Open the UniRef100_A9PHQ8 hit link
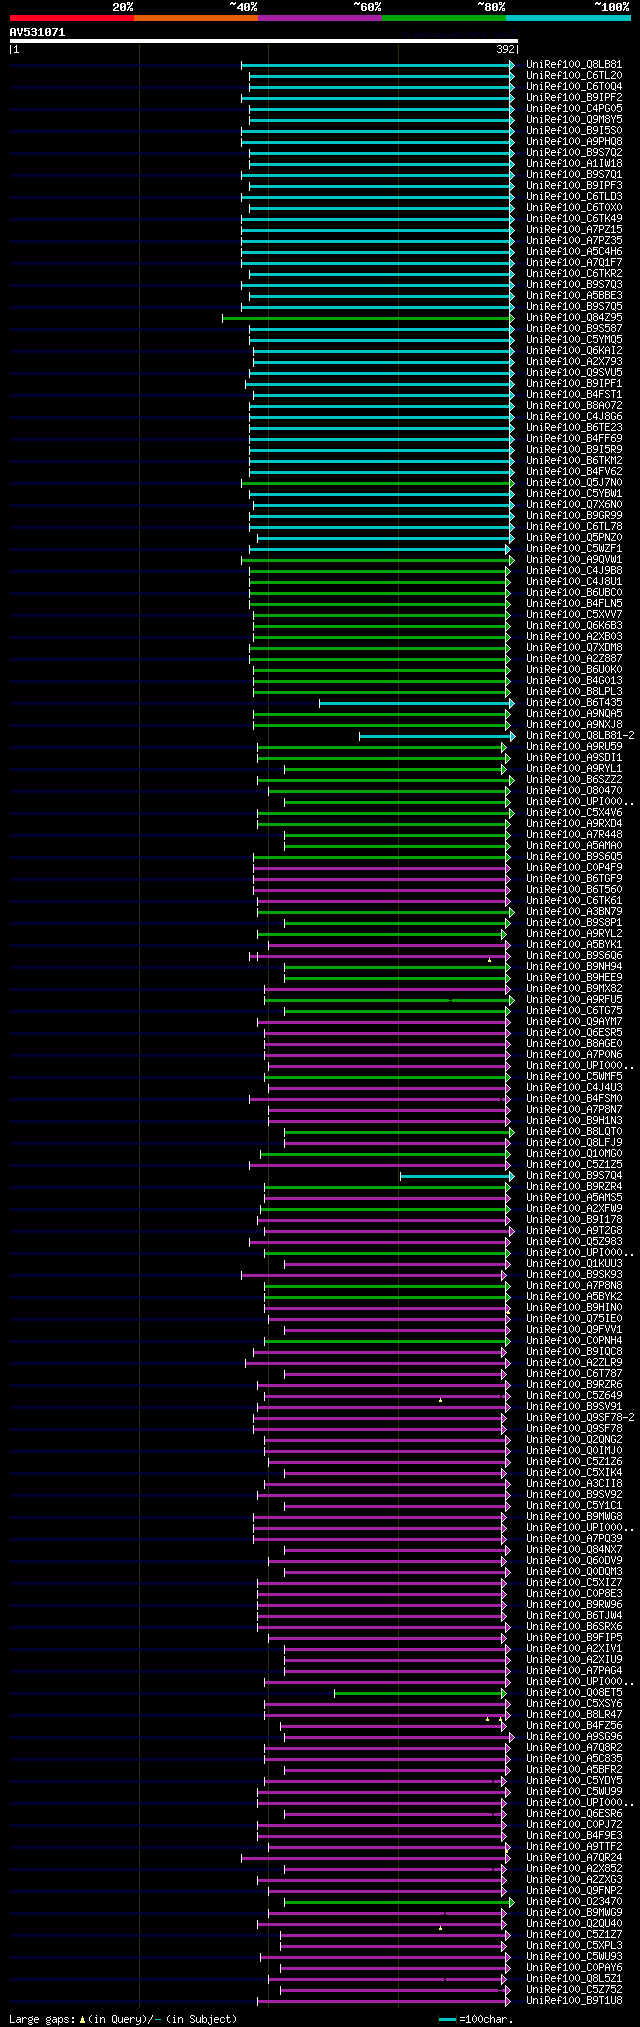The image size is (640, 2027). (x=574, y=142)
